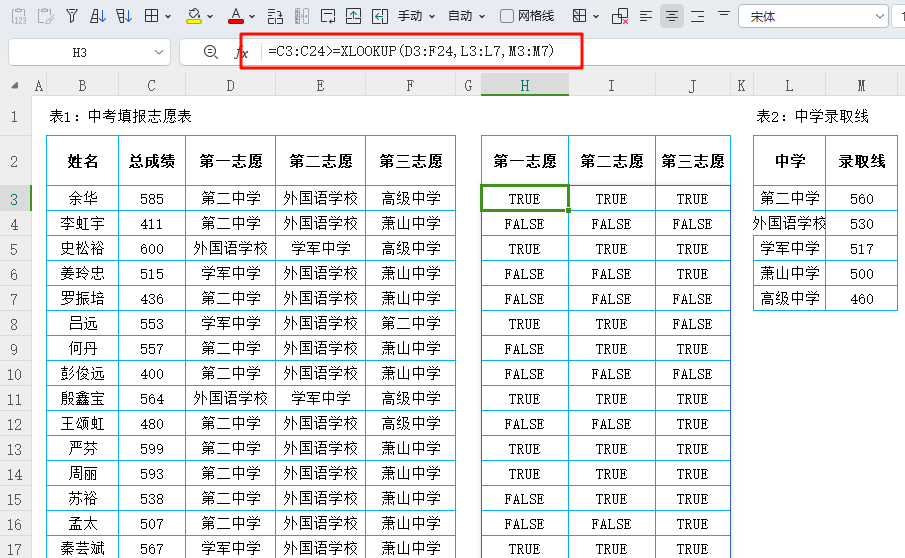The width and height of the screenshot is (905, 558).
Task: Sort ascending with the A-Z arrow icon
Action: pyautogui.click(x=98, y=16)
